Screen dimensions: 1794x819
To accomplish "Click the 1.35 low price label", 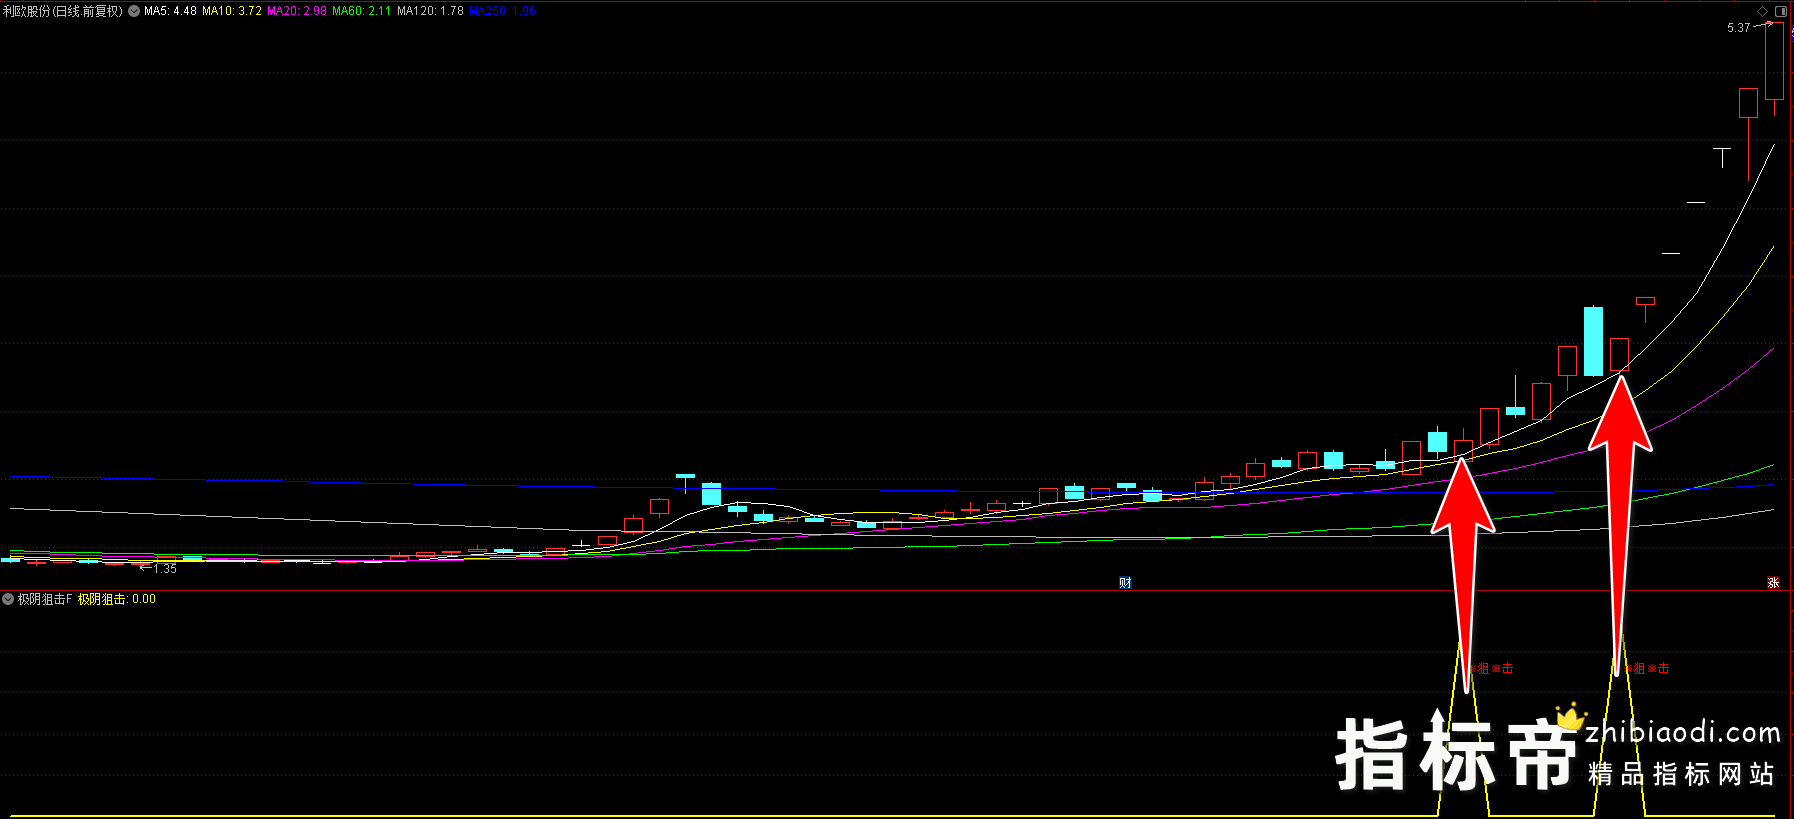I will tap(165, 569).
